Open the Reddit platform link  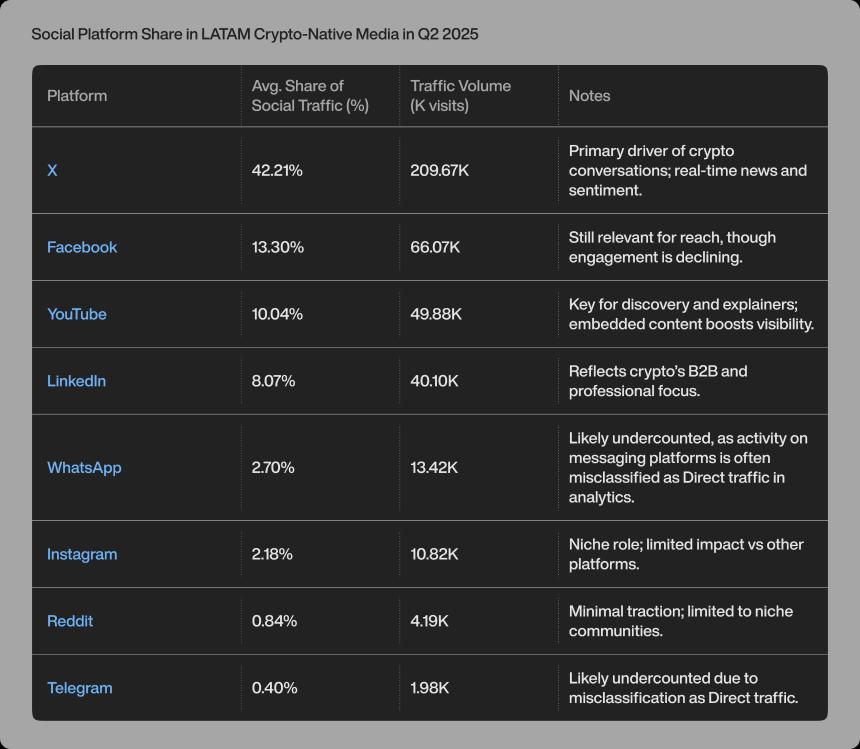(70, 621)
